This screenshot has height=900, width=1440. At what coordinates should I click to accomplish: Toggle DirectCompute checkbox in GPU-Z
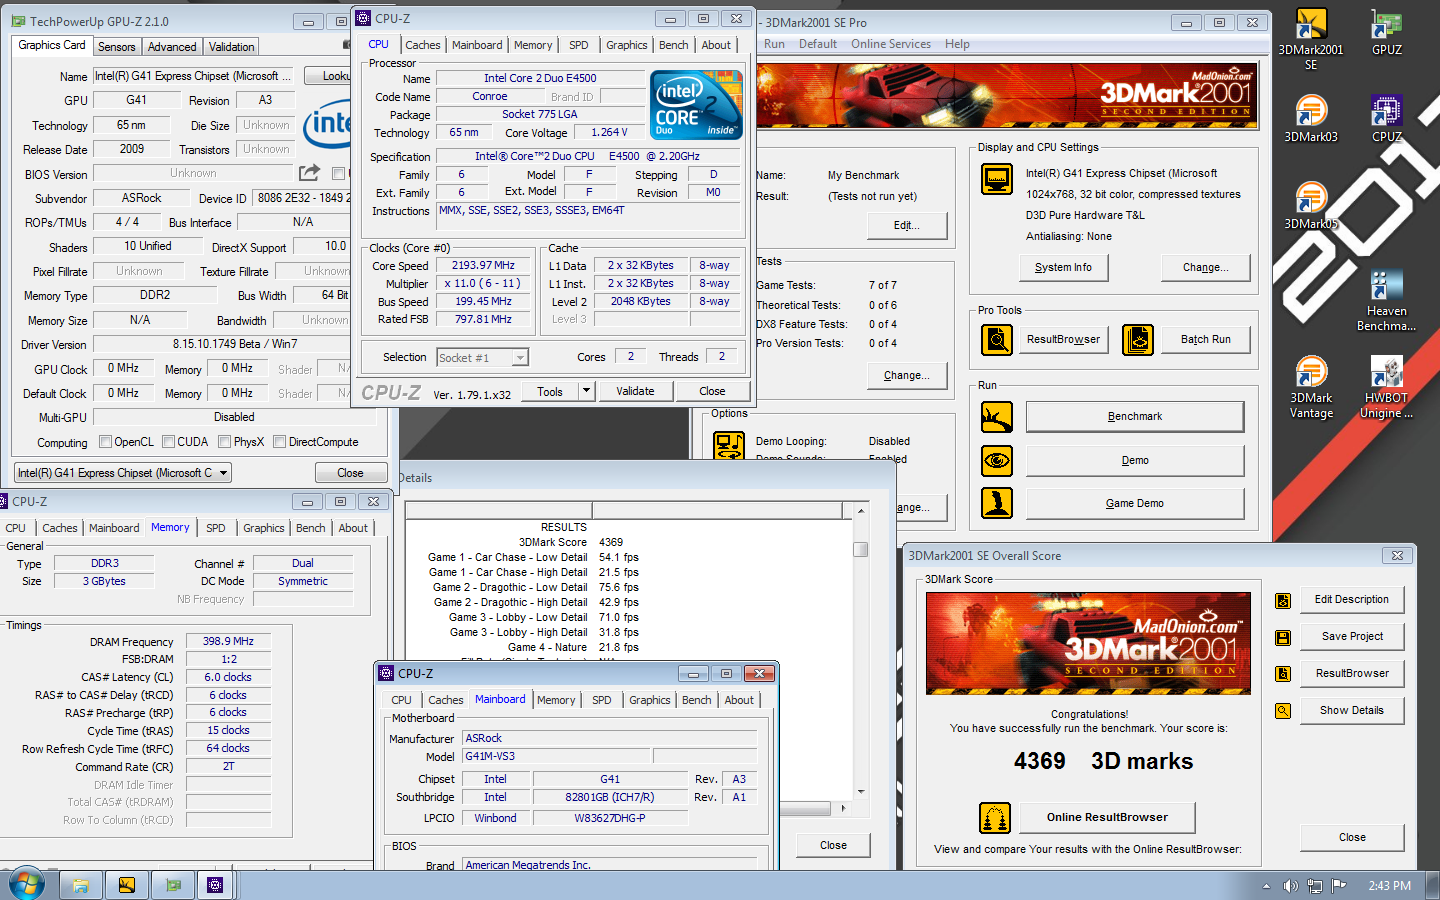pos(280,442)
